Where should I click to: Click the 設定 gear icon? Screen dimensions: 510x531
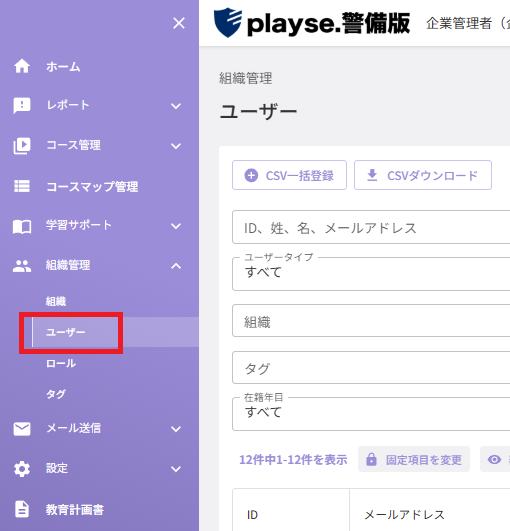click(22, 469)
